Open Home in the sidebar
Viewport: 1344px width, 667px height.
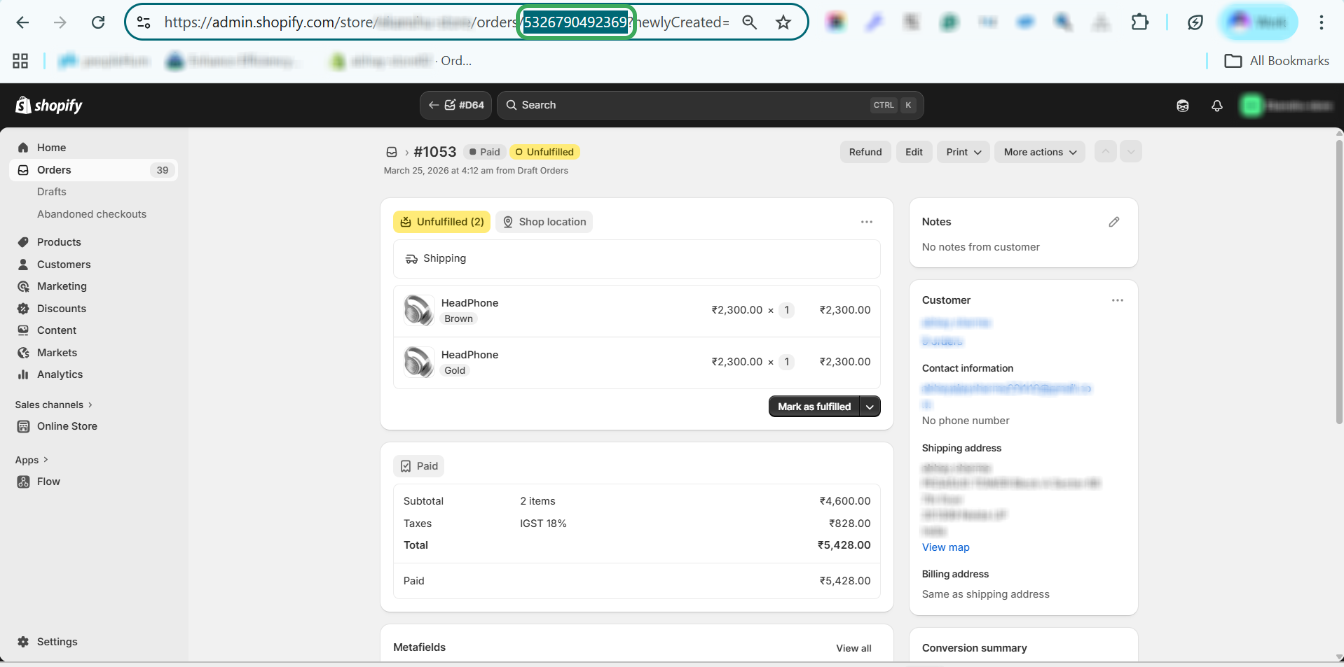[51, 147]
